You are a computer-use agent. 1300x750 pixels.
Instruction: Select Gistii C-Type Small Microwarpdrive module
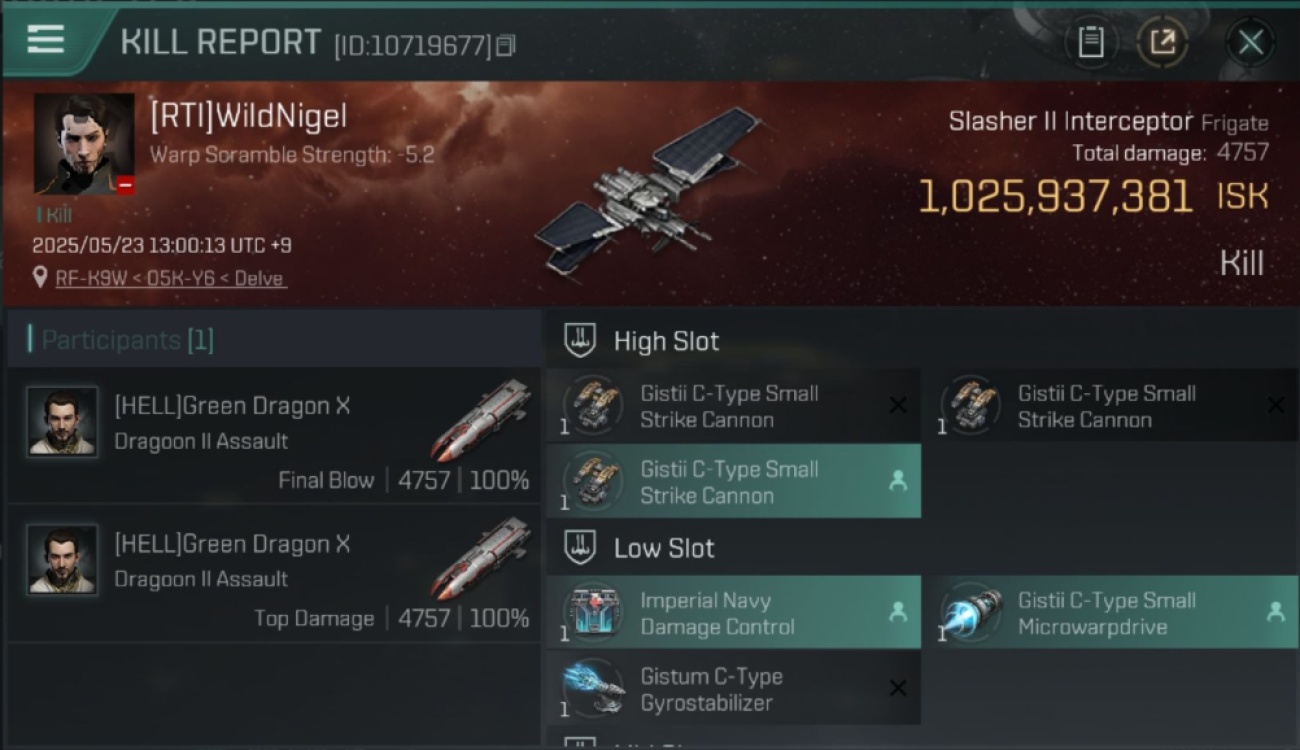1118,613
